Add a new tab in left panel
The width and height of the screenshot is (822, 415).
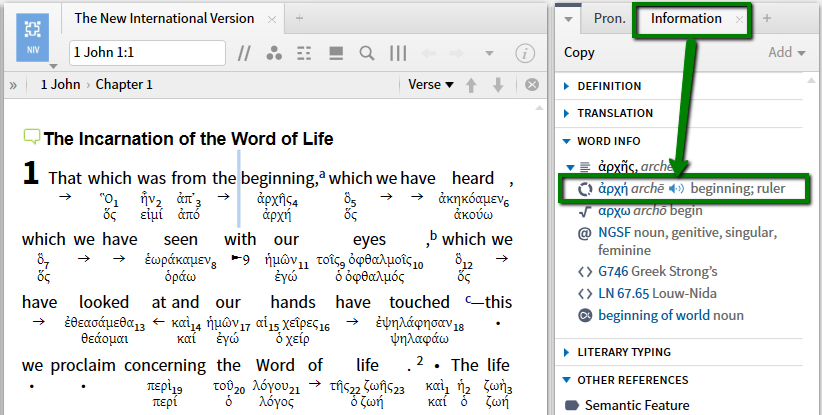coord(299,18)
